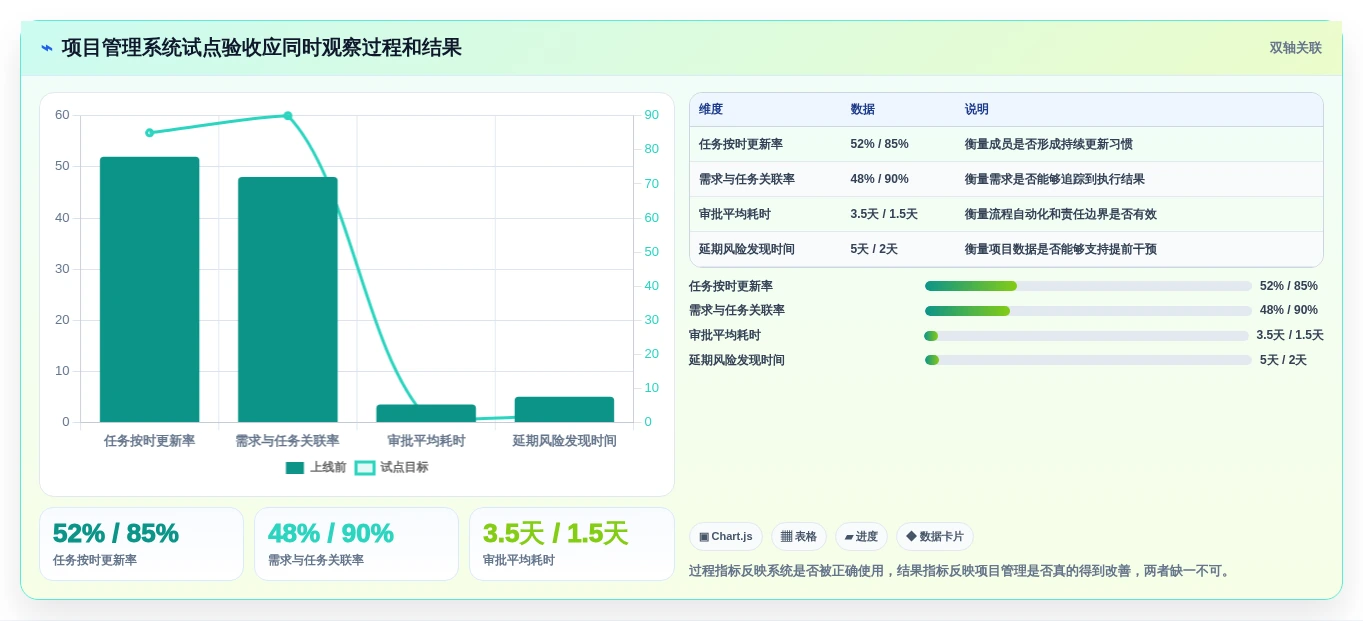
Task: Click the 衡量项目数据是否能够支持提前干预 description
Action: (1061, 249)
